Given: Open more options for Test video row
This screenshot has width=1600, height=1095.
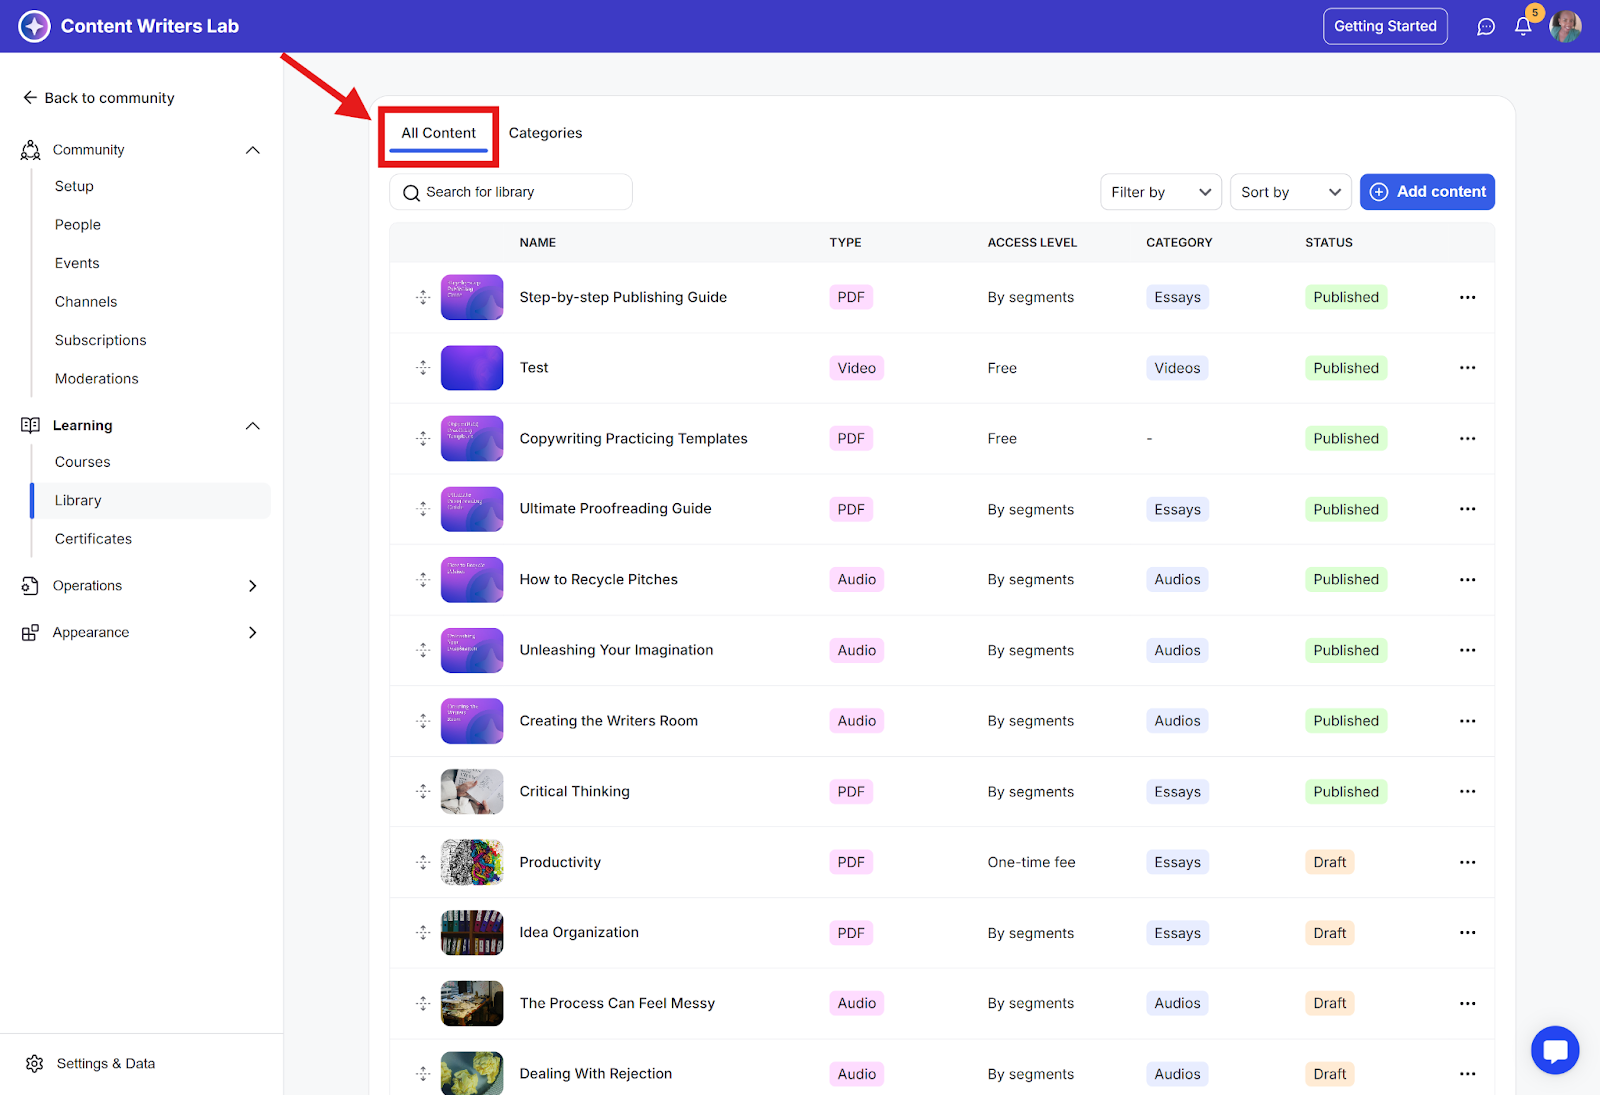Looking at the screenshot, I should coord(1467,368).
